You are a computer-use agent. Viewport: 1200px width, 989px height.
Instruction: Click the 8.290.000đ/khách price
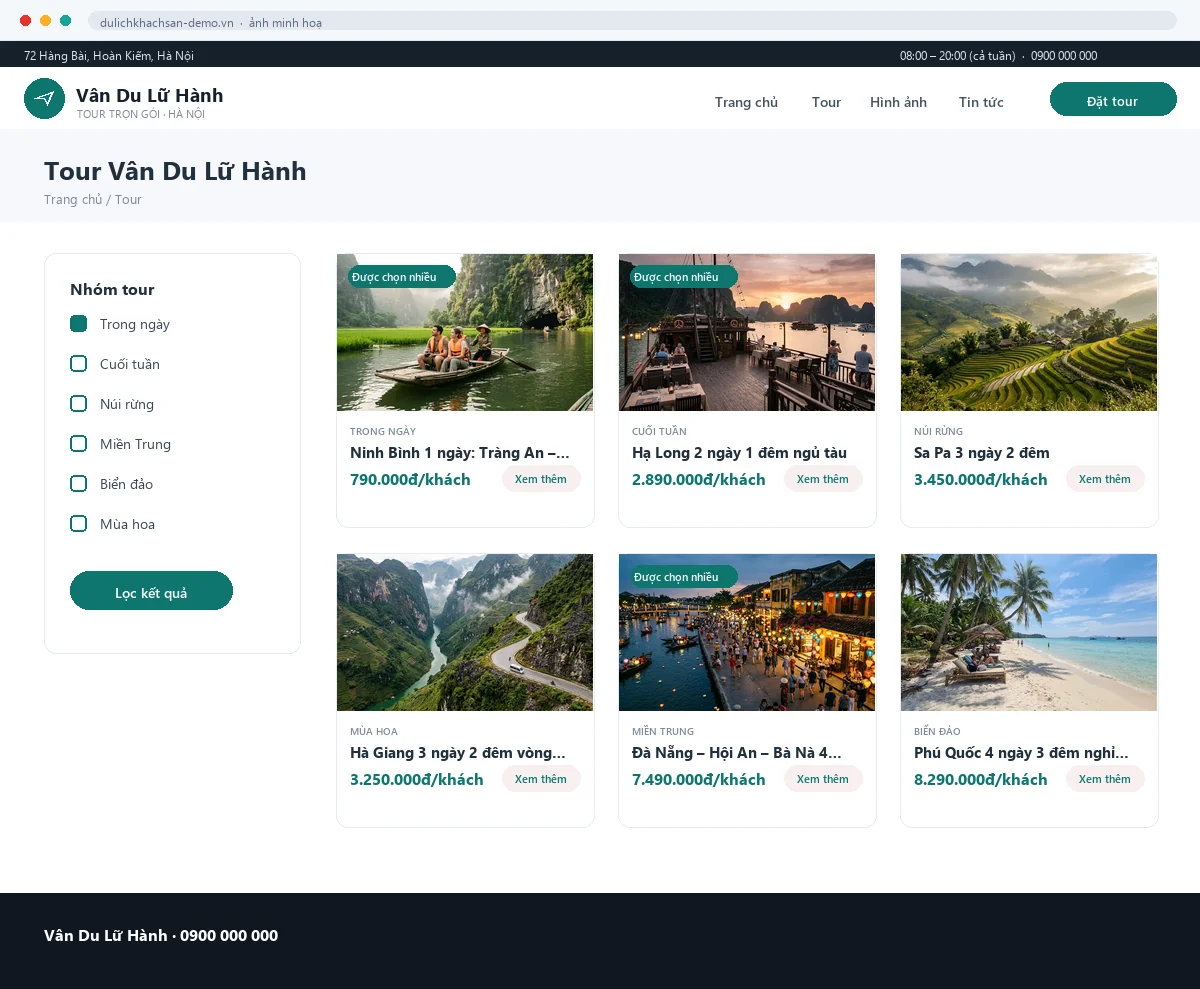[x=981, y=780]
